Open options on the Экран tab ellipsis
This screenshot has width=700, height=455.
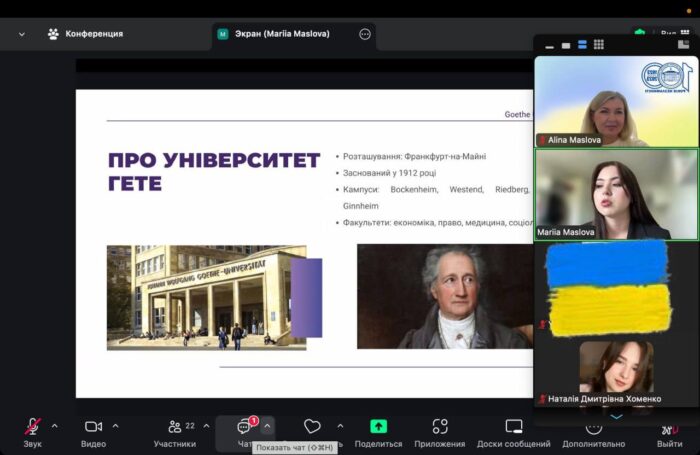(365, 34)
